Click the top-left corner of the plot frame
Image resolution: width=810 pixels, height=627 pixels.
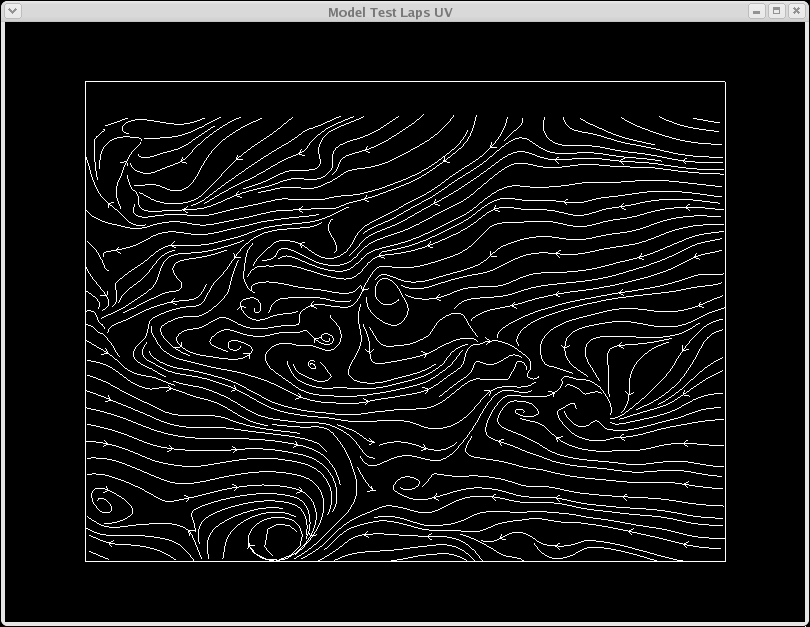[86, 82]
